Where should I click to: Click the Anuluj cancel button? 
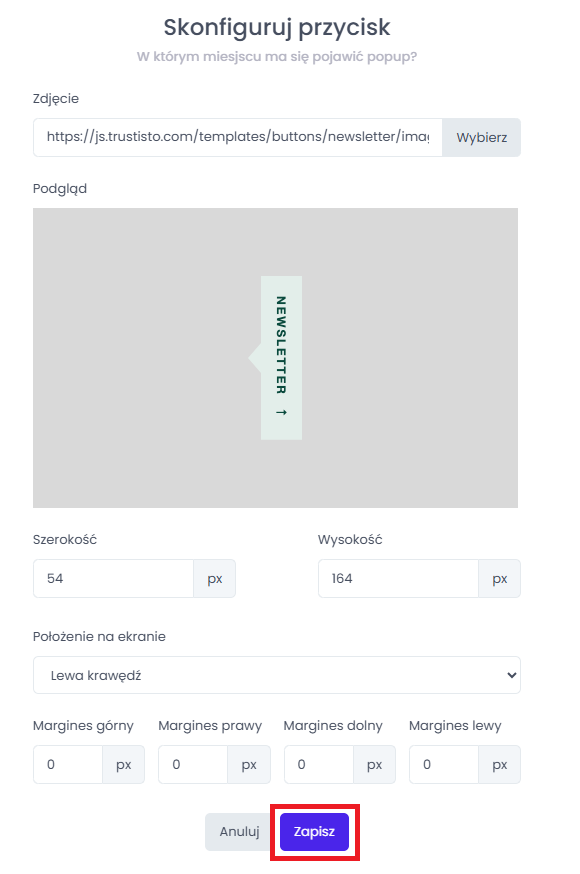pos(240,832)
